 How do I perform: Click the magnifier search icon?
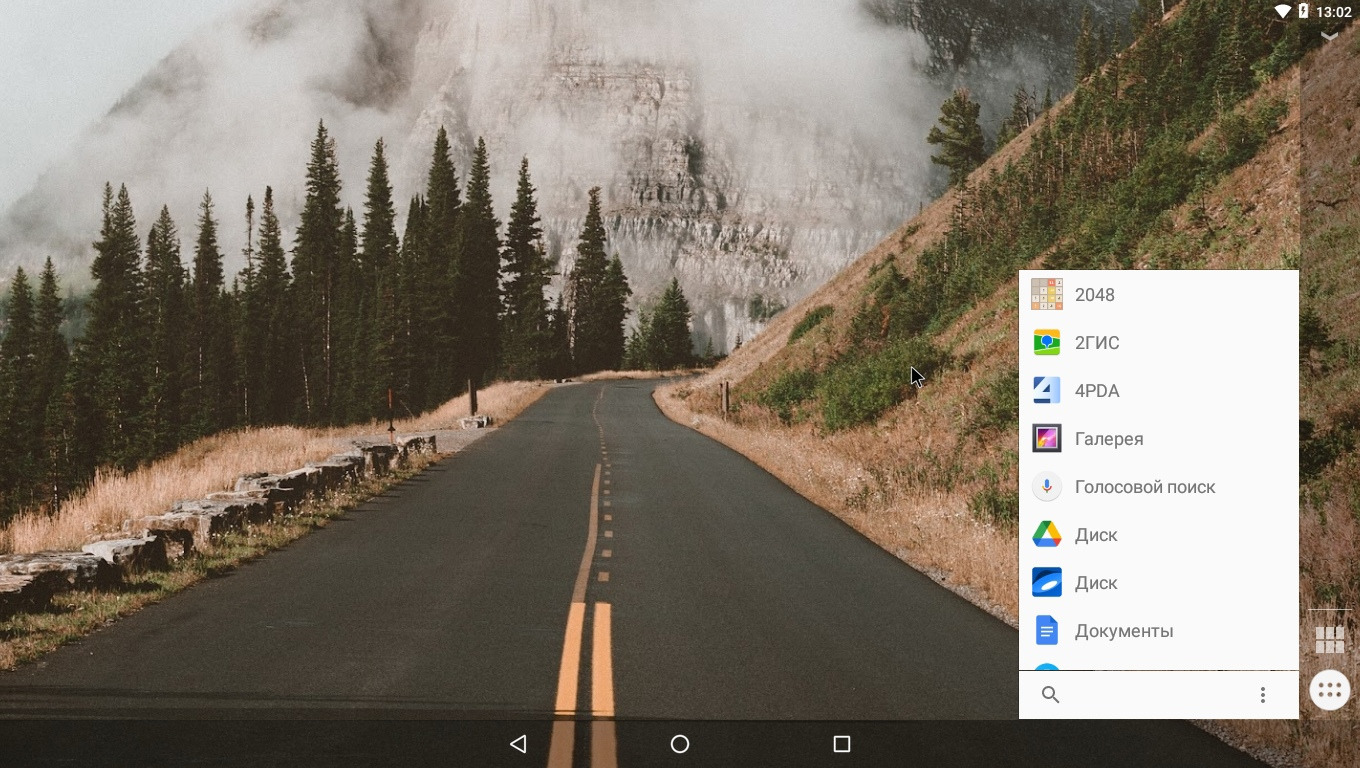point(1050,695)
